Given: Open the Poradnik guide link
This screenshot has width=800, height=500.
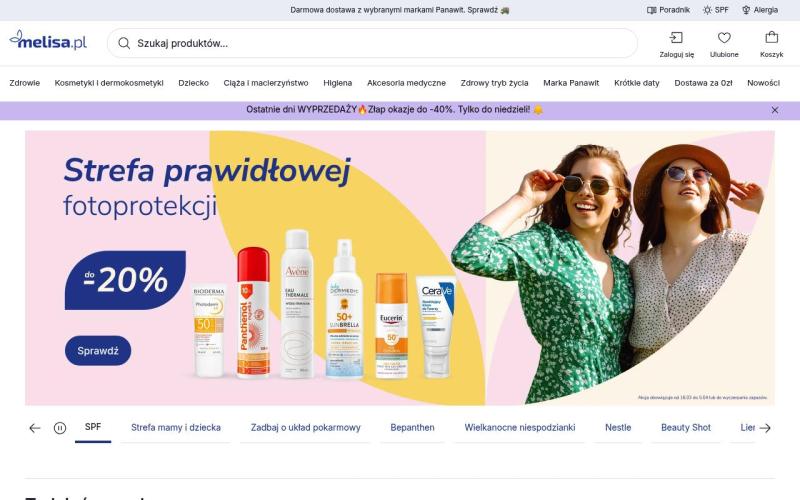Looking at the screenshot, I should pyautogui.click(x=668, y=10).
